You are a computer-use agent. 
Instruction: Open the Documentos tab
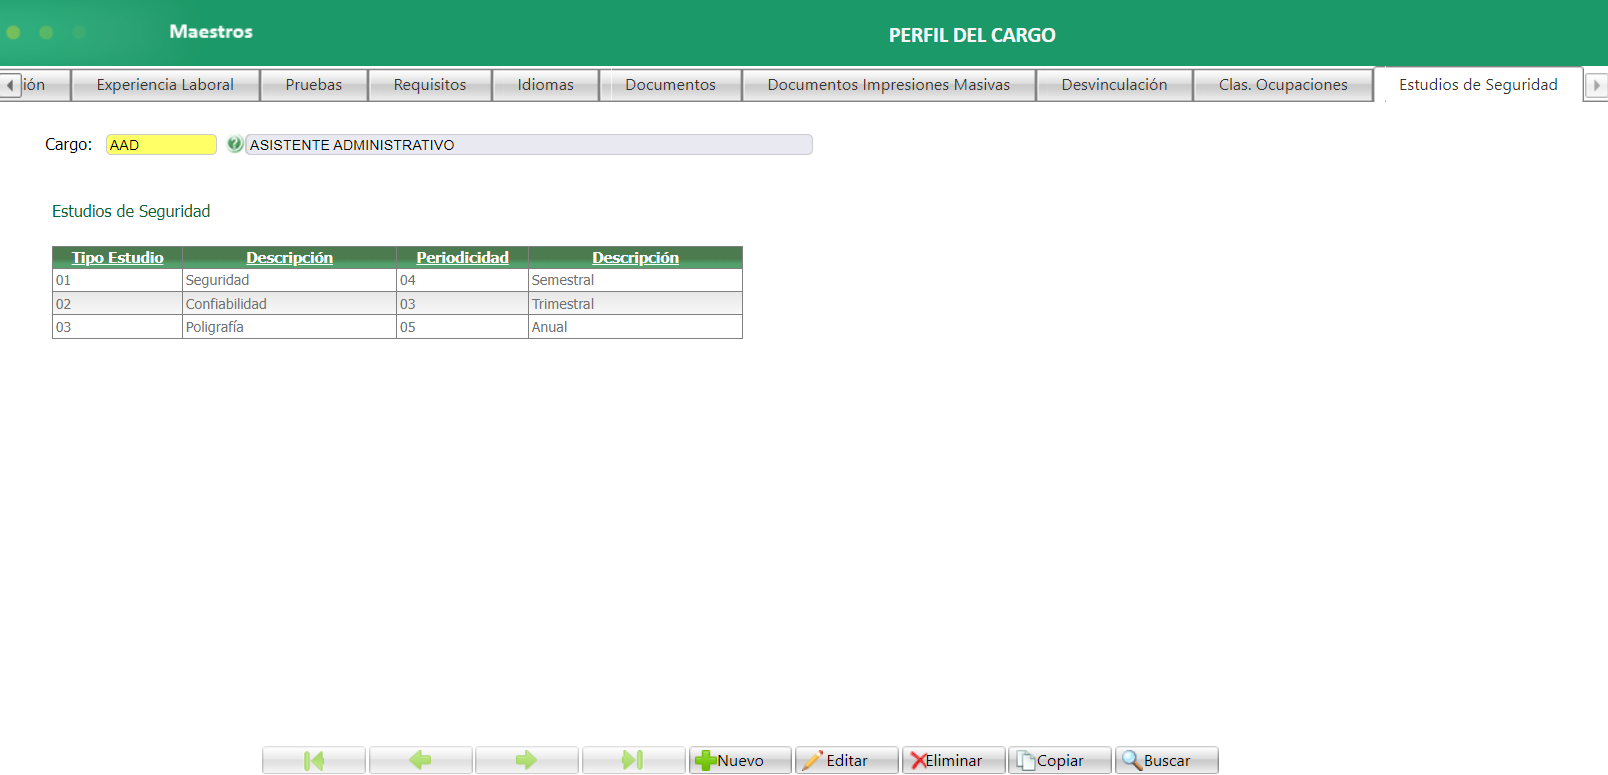pyautogui.click(x=671, y=85)
